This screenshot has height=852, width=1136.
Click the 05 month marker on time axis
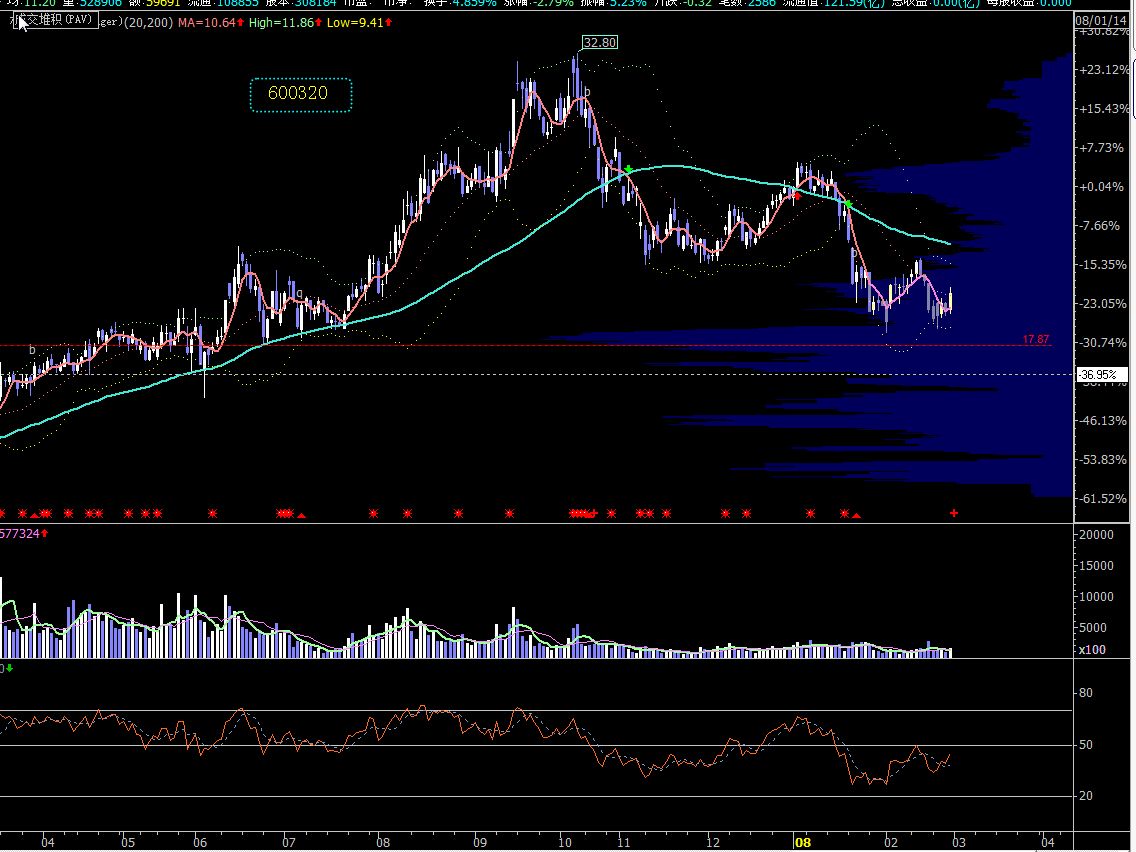tap(128, 843)
